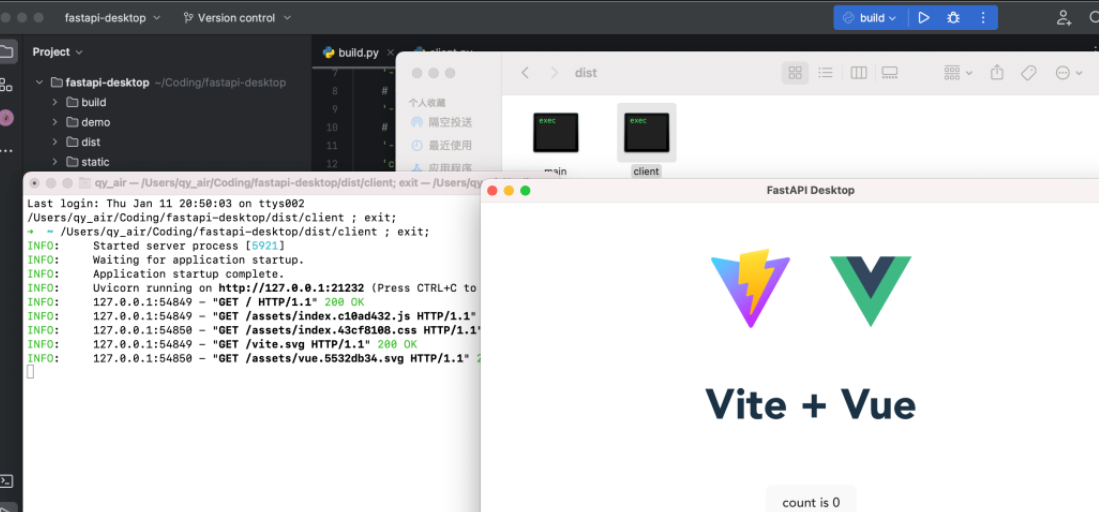Open the fastapi-desktop project dropdown

point(105,18)
